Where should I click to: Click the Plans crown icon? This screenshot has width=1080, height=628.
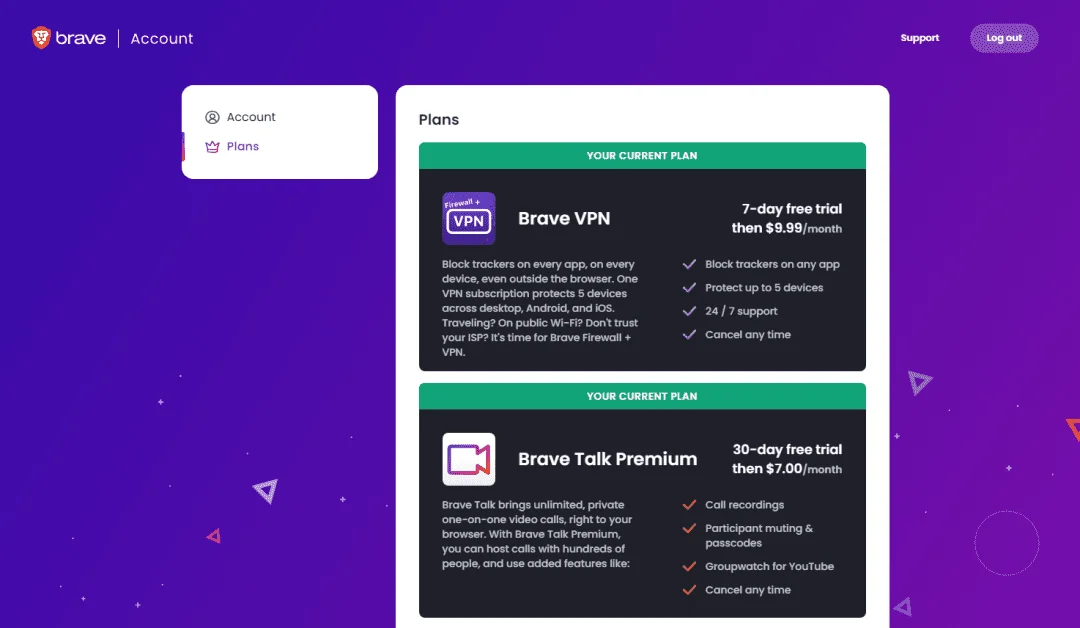[212, 147]
